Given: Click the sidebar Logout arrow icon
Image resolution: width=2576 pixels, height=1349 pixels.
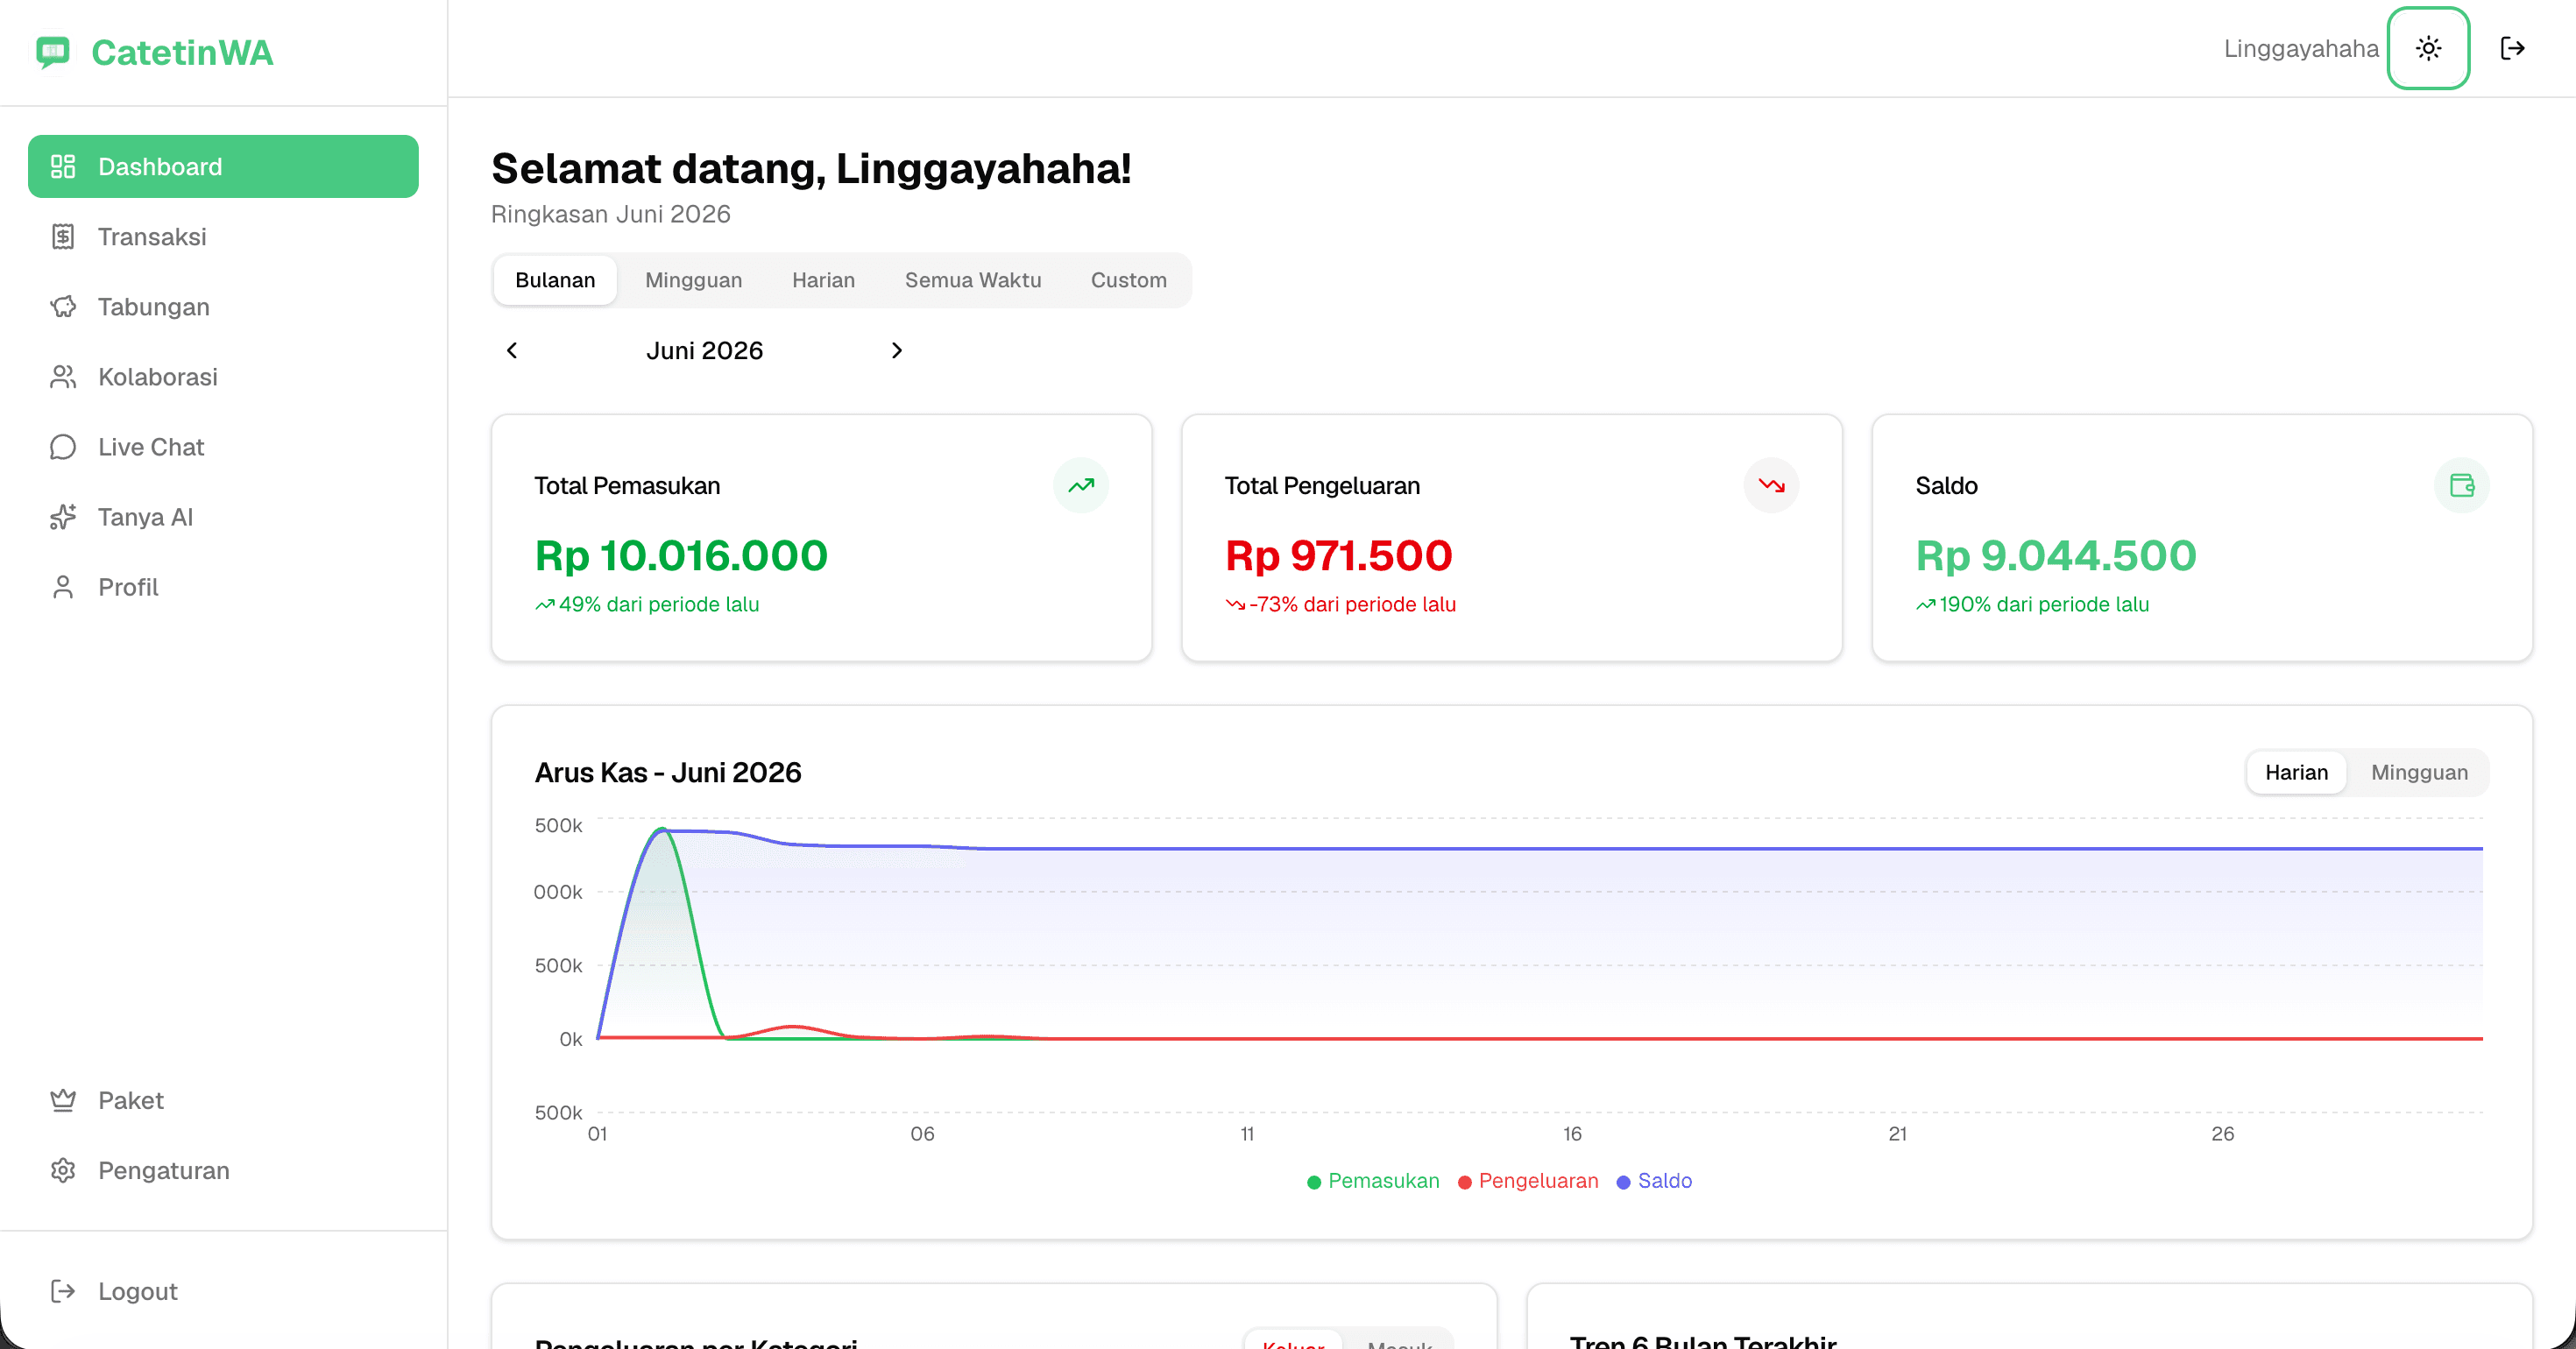Looking at the screenshot, I should pyautogui.click(x=63, y=1291).
